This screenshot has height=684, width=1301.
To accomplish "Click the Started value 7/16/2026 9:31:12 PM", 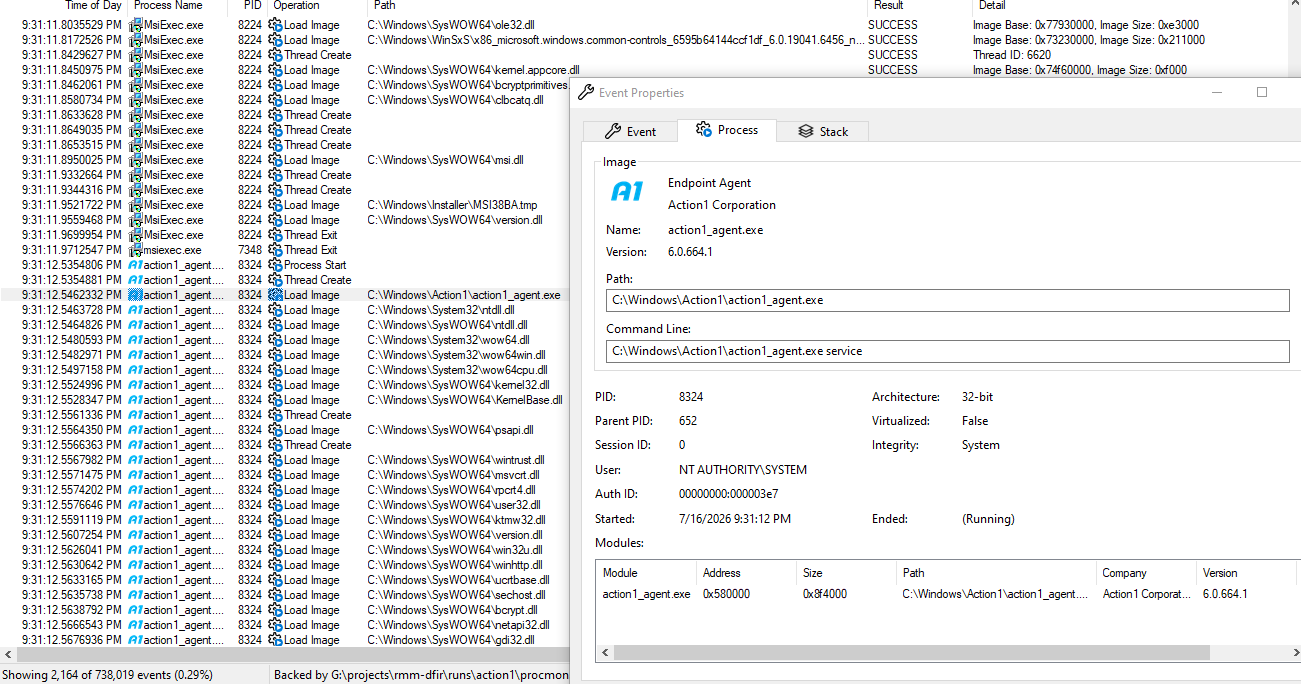I will (735, 519).
